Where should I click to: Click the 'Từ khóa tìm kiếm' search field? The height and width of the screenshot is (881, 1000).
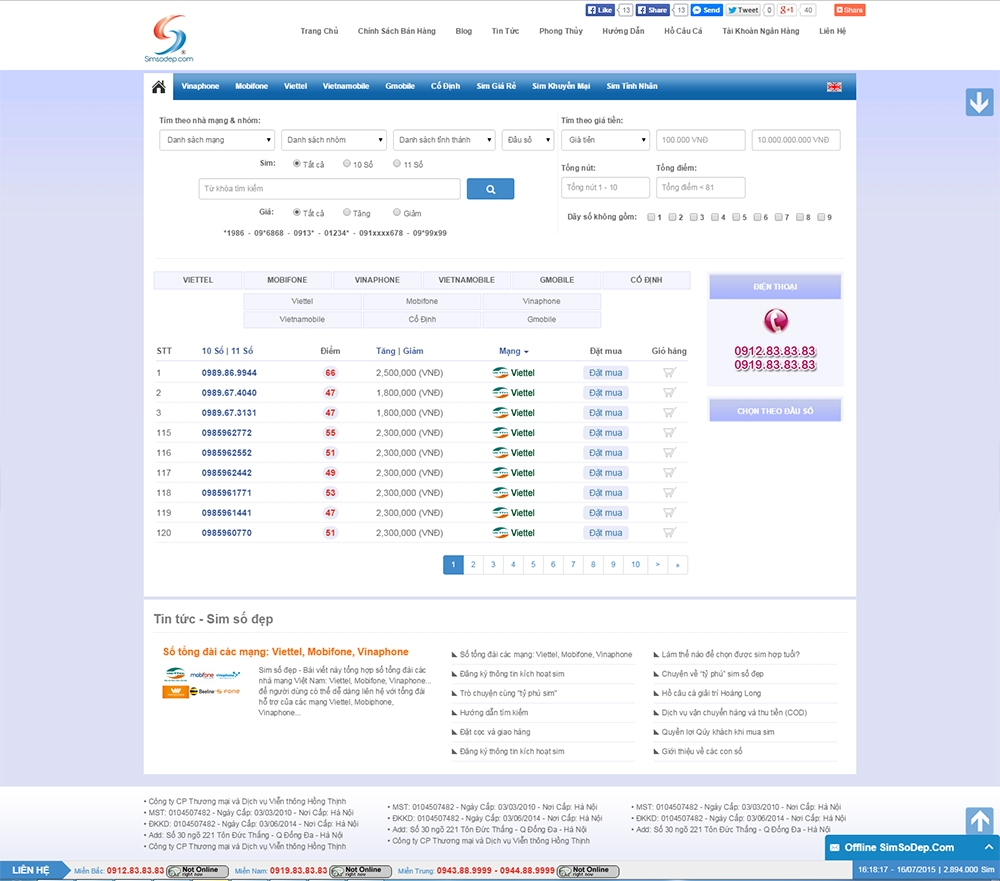click(x=329, y=189)
